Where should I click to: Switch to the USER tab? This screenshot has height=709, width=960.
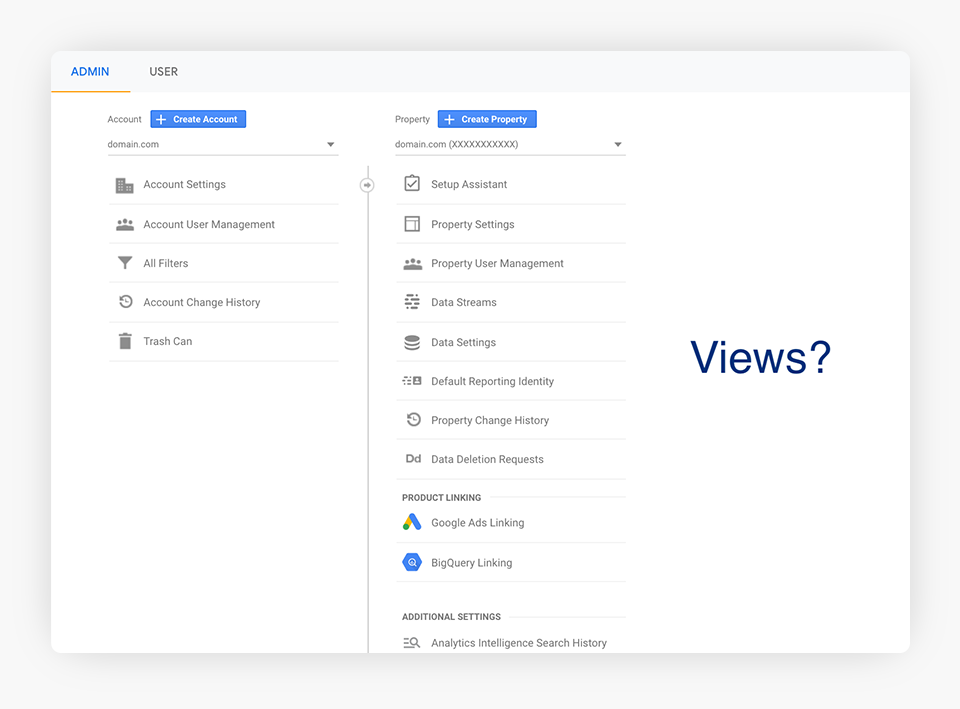(x=164, y=72)
